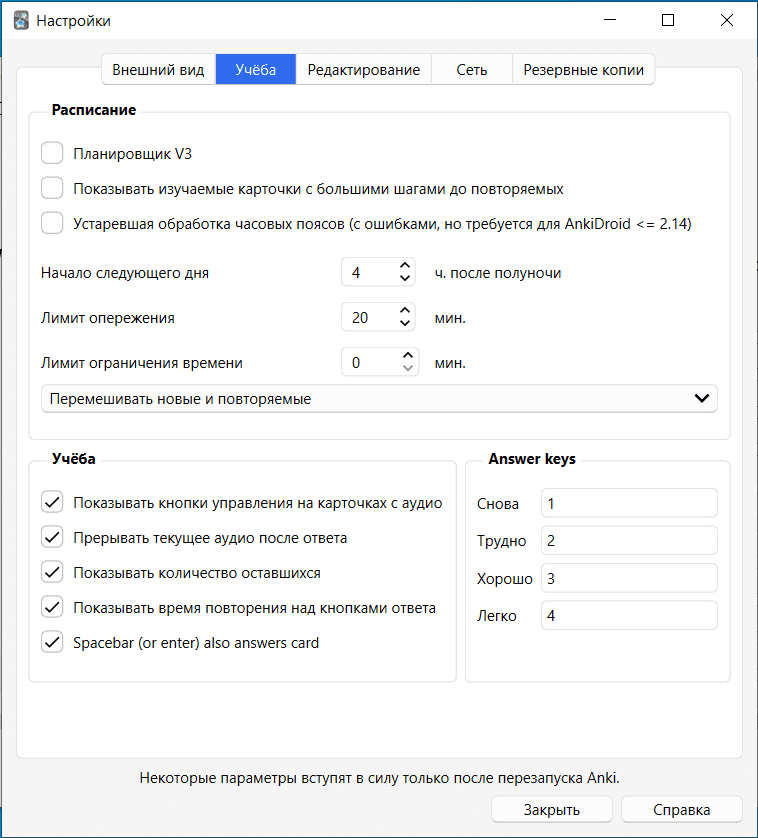Open help via Справка button
This screenshot has width=758, height=838.
click(x=681, y=809)
